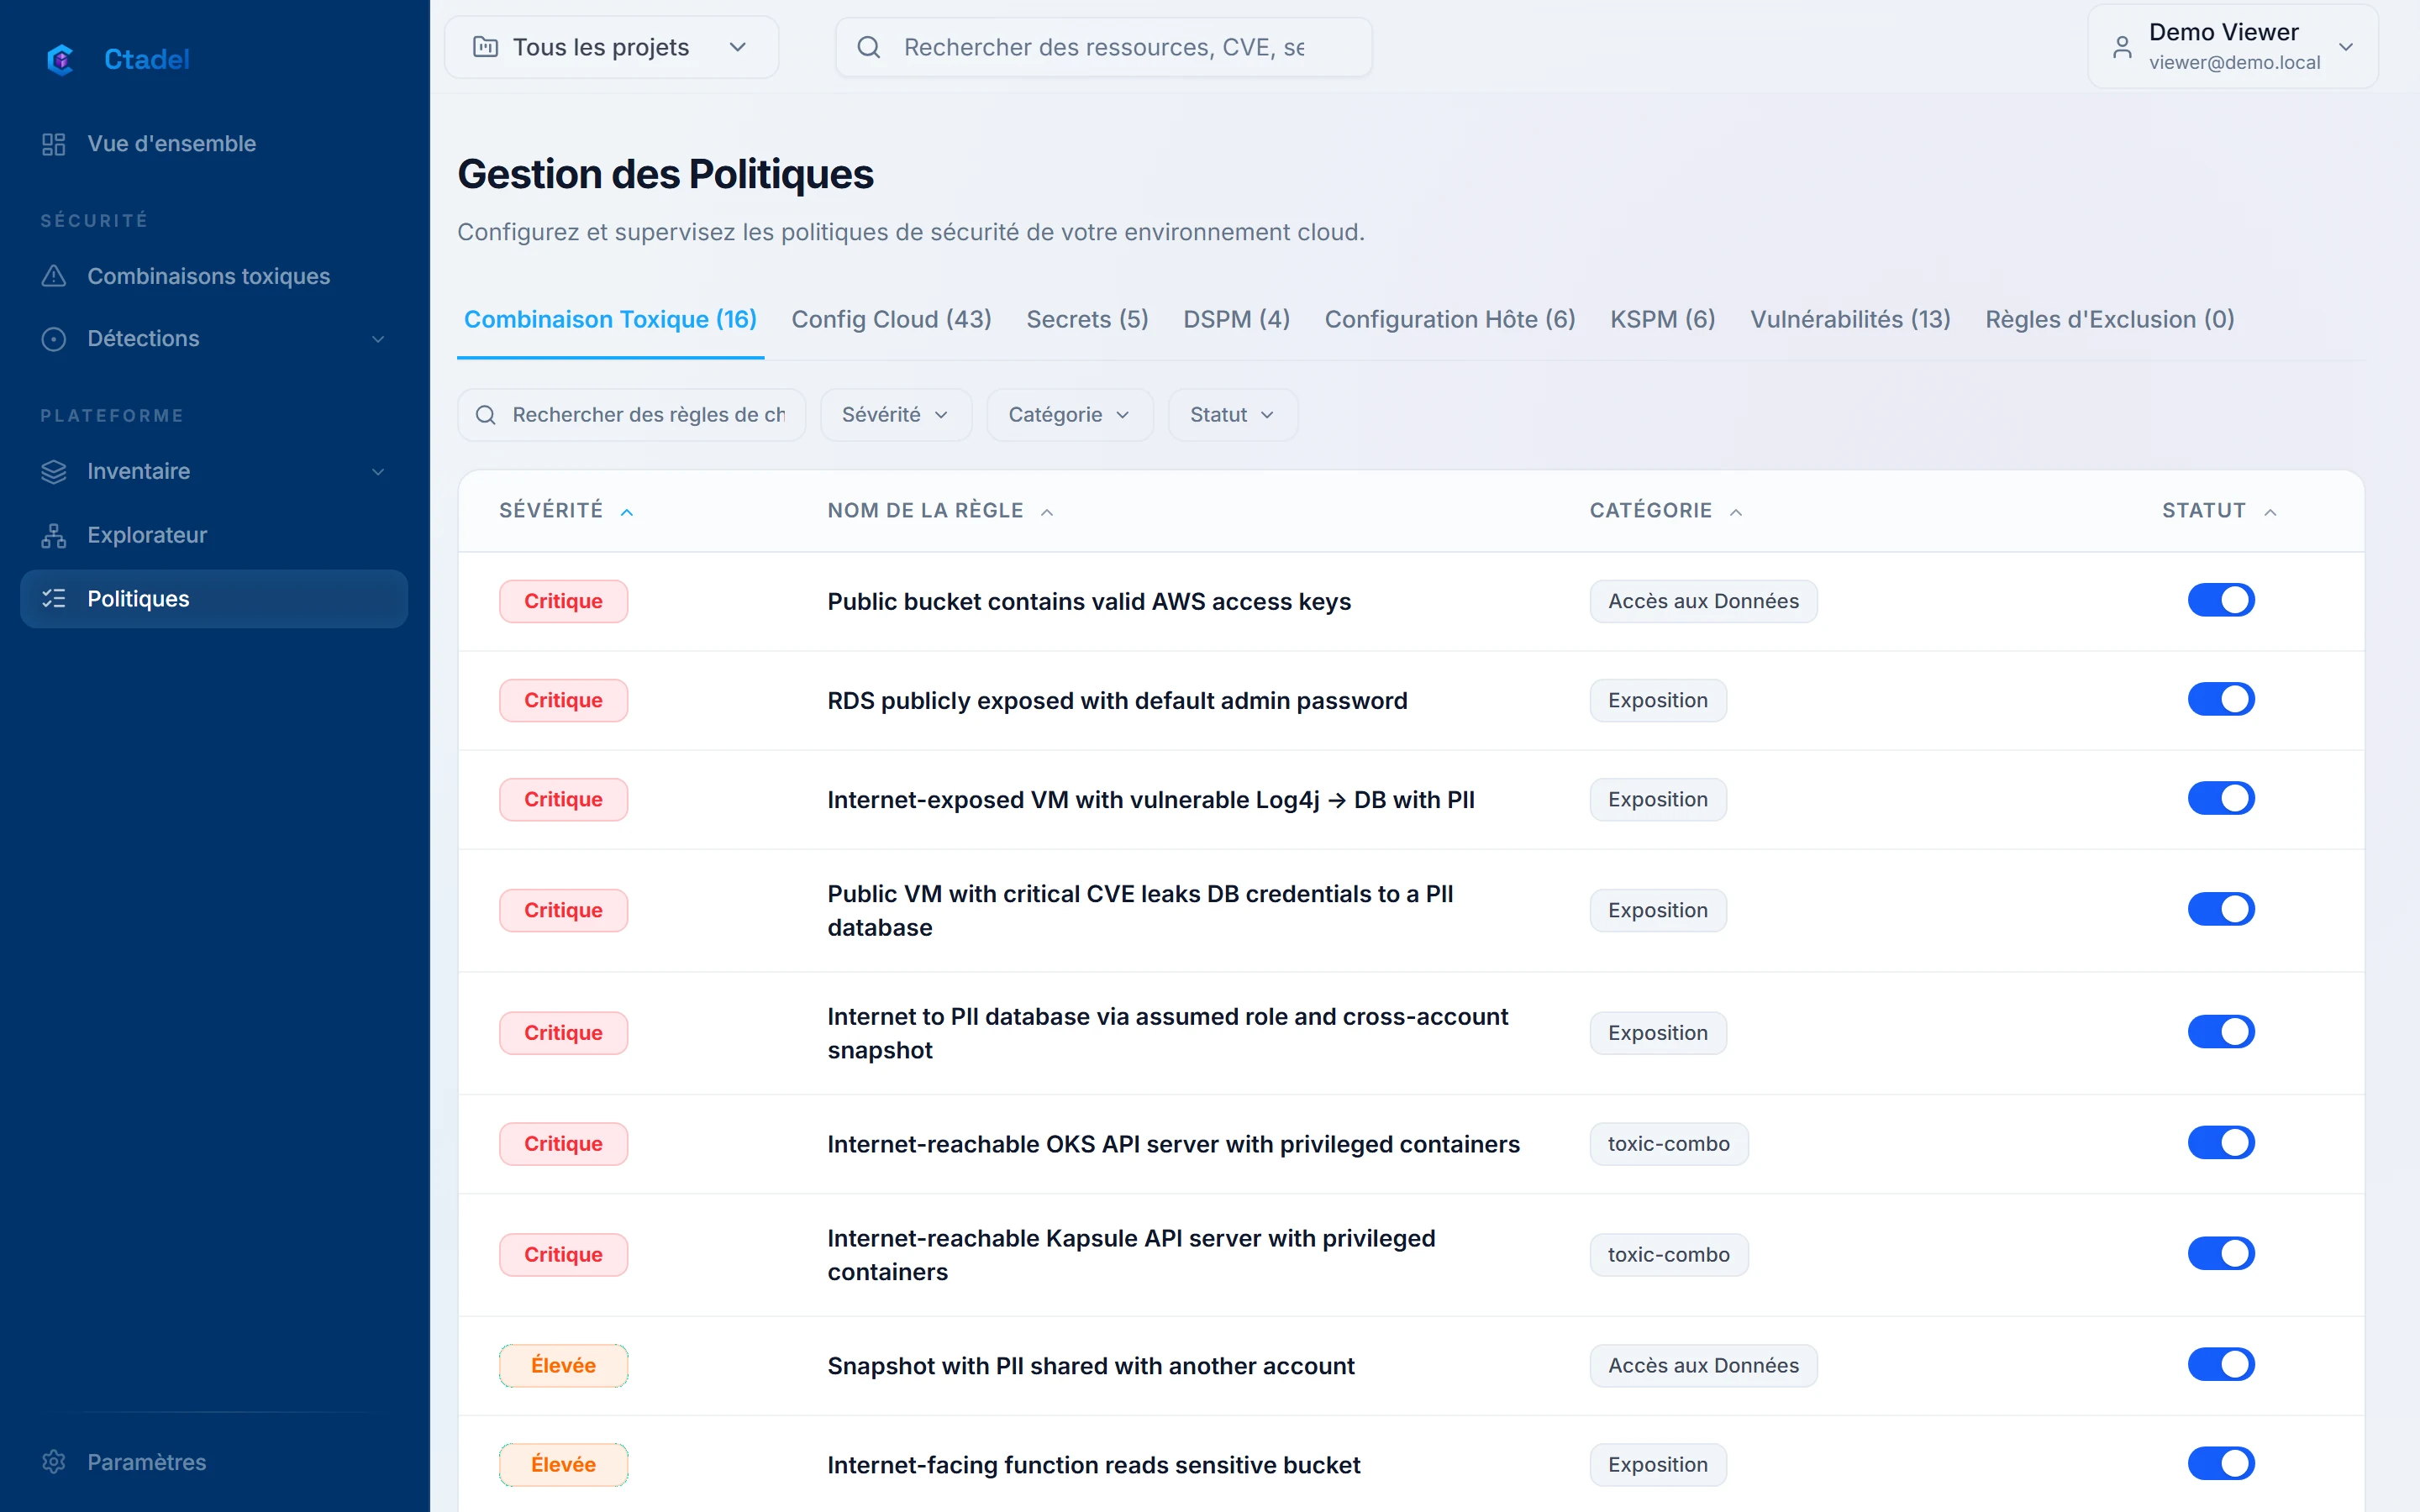Toggle Internet-exposed VM Log4j rule
This screenshot has width=2420, height=1512.
tap(2221, 798)
